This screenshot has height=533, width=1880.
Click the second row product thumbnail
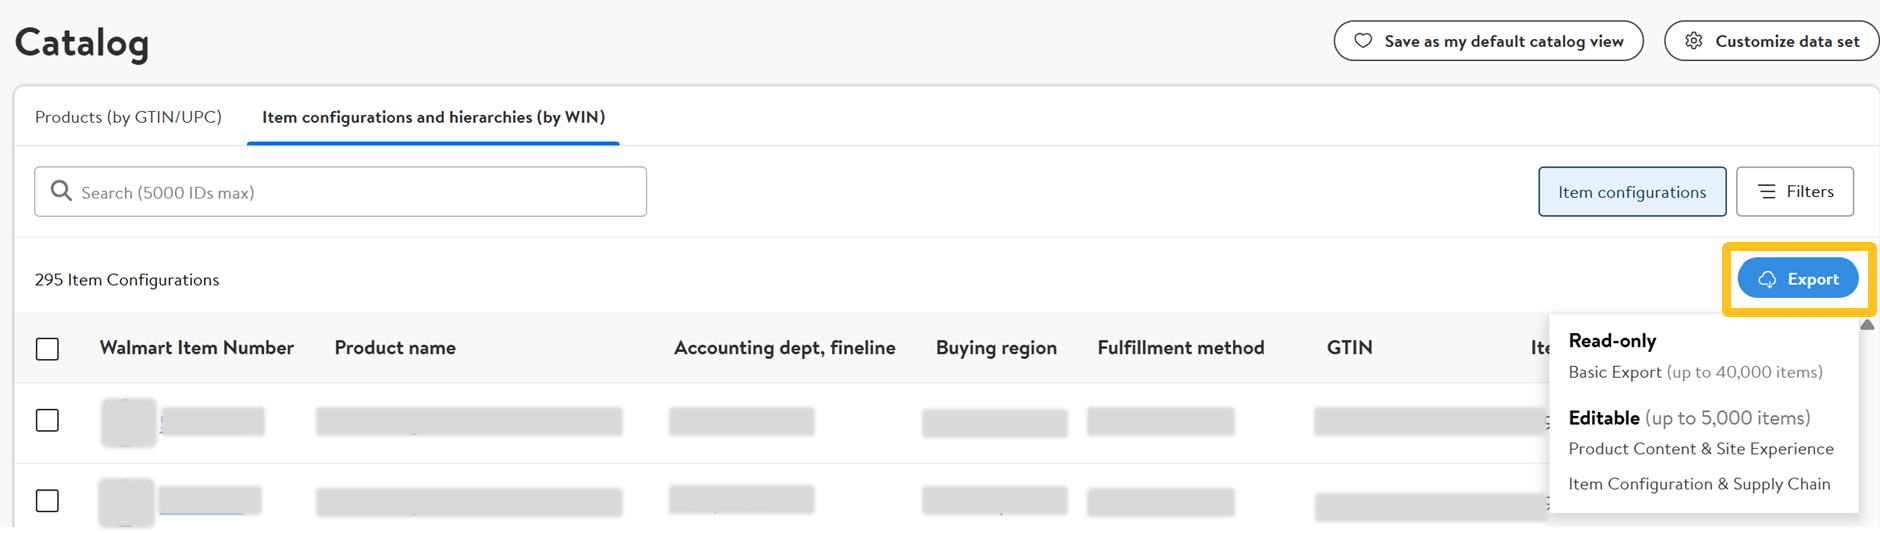(127, 502)
